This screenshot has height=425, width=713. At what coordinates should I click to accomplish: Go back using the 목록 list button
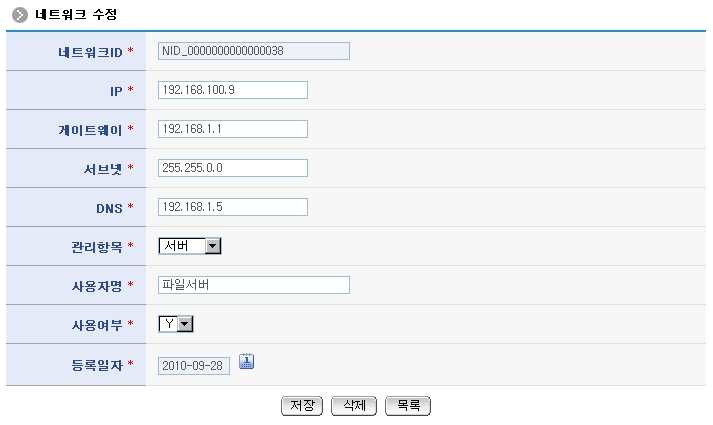(x=407, y=406)
